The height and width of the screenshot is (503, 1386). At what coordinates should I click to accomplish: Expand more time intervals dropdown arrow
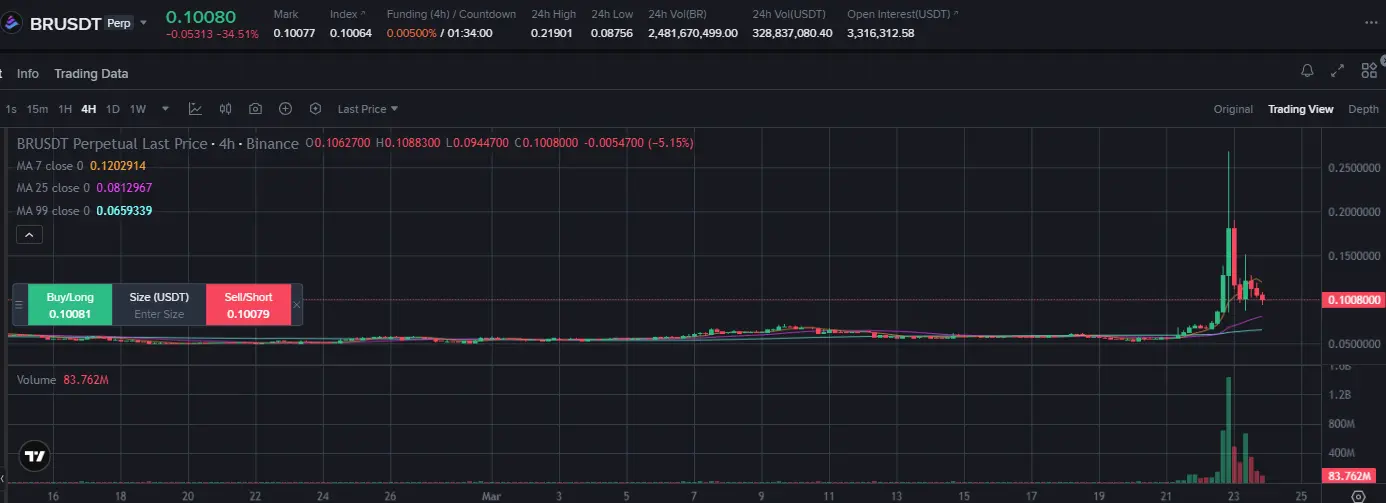click(166, 109)
